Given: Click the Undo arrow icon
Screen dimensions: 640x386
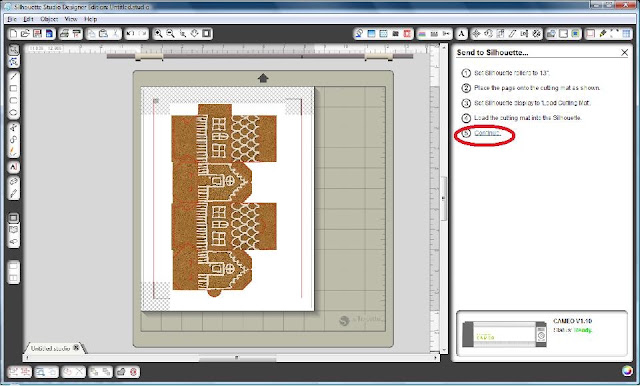Looking at the screenshot, I should (130, 33).
